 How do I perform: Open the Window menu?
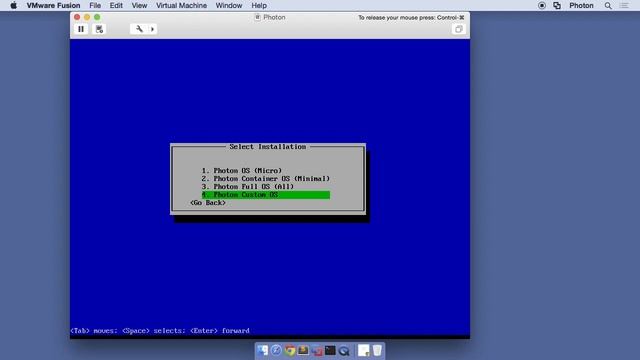229,5
